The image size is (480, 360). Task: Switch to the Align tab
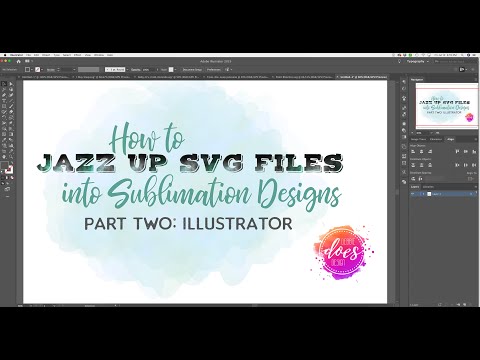point(450,139)
